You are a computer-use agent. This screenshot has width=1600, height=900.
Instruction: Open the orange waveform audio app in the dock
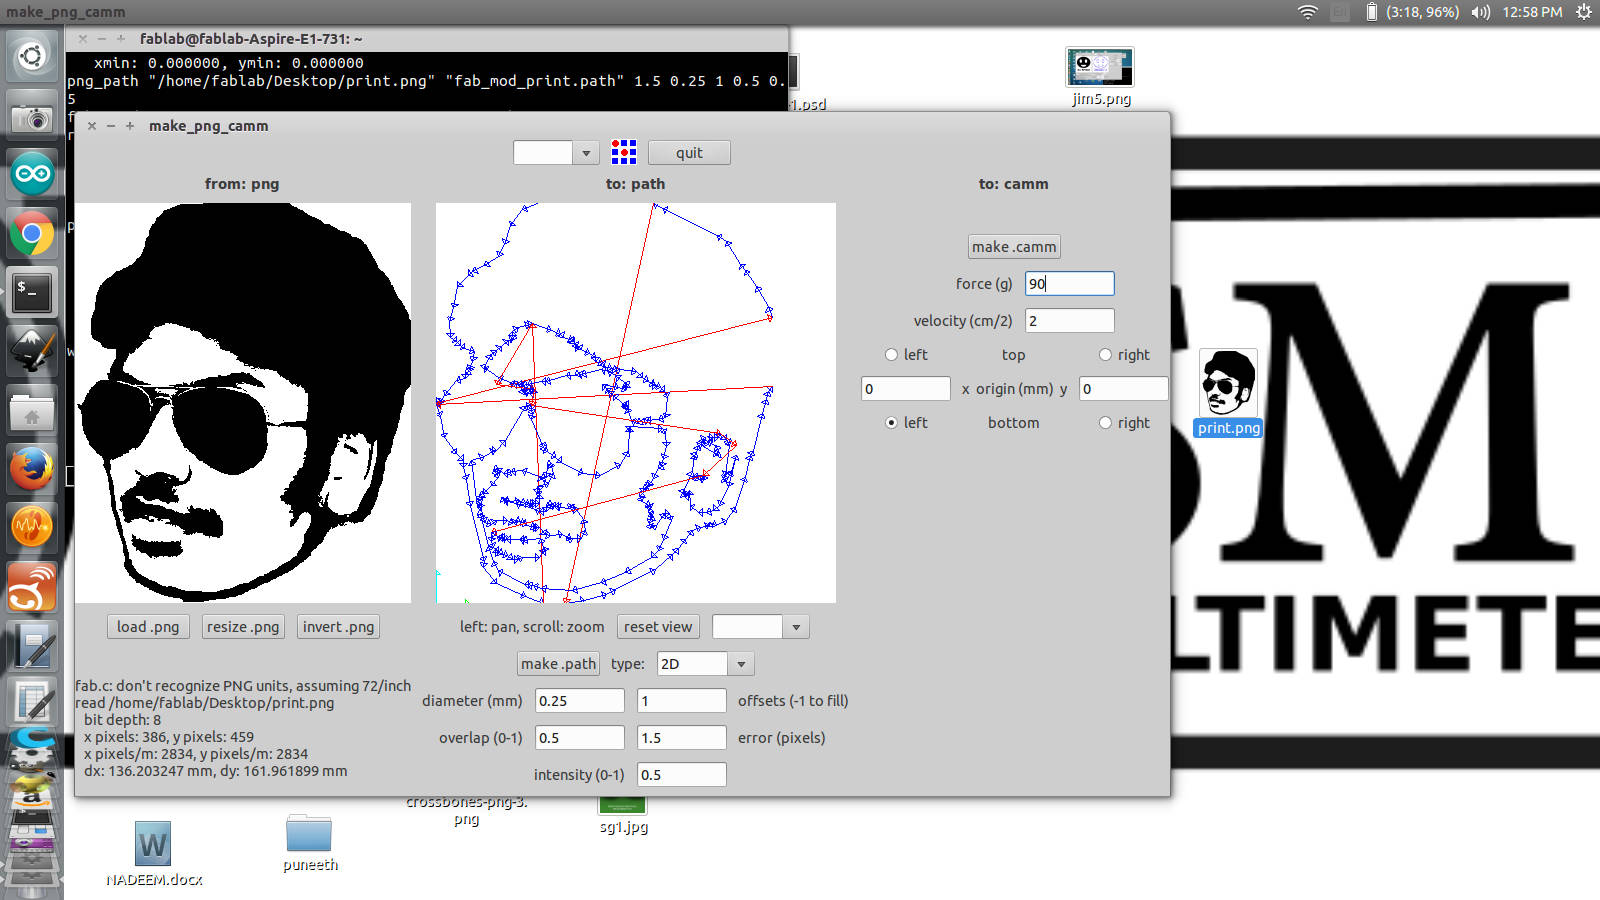[x=32, y=527]
